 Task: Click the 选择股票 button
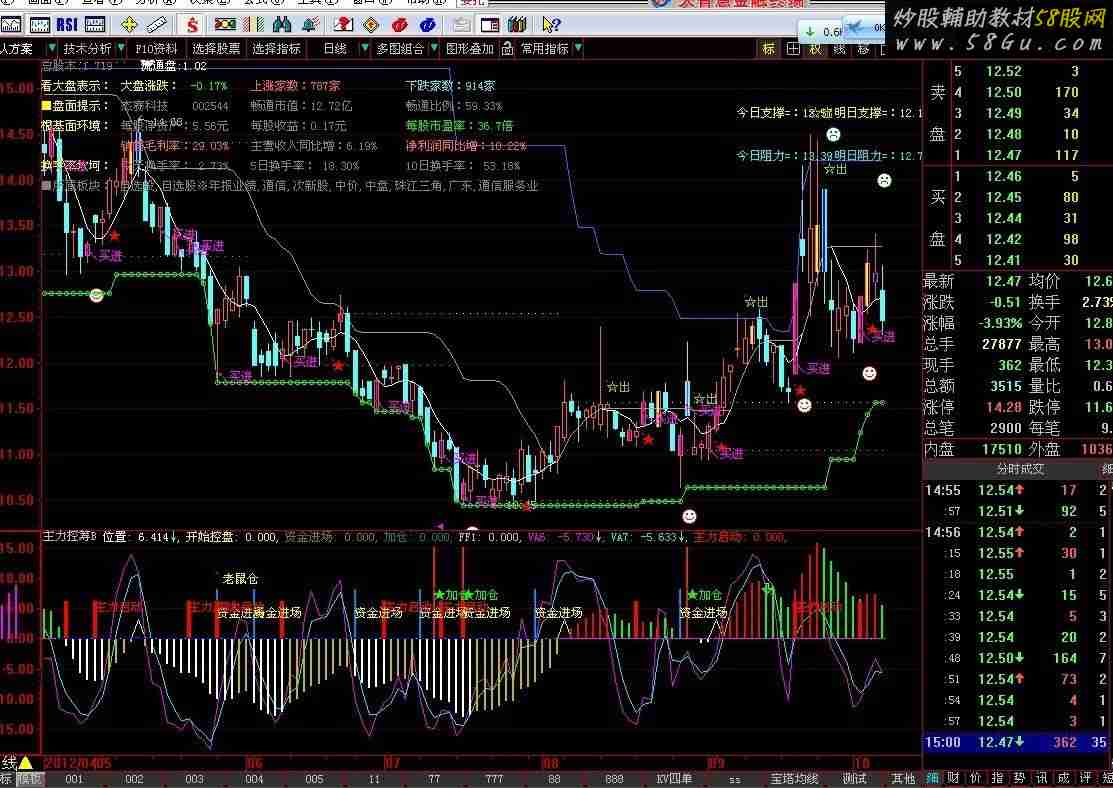[217, 48]
